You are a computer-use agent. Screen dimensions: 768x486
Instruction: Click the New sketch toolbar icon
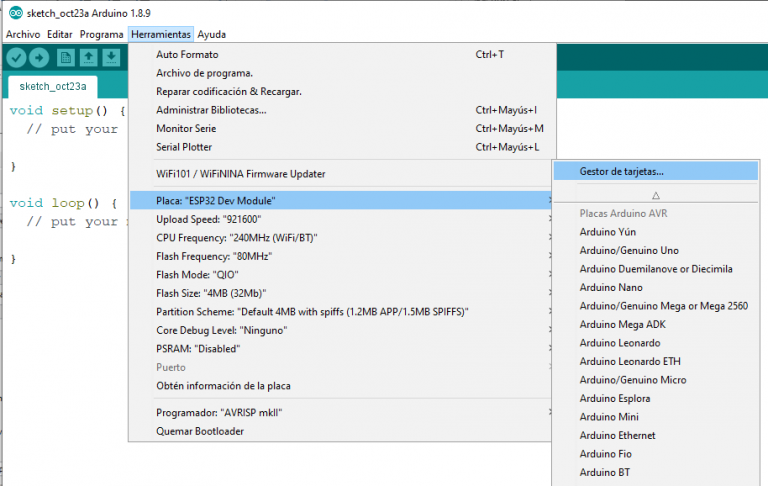[66, 58]
